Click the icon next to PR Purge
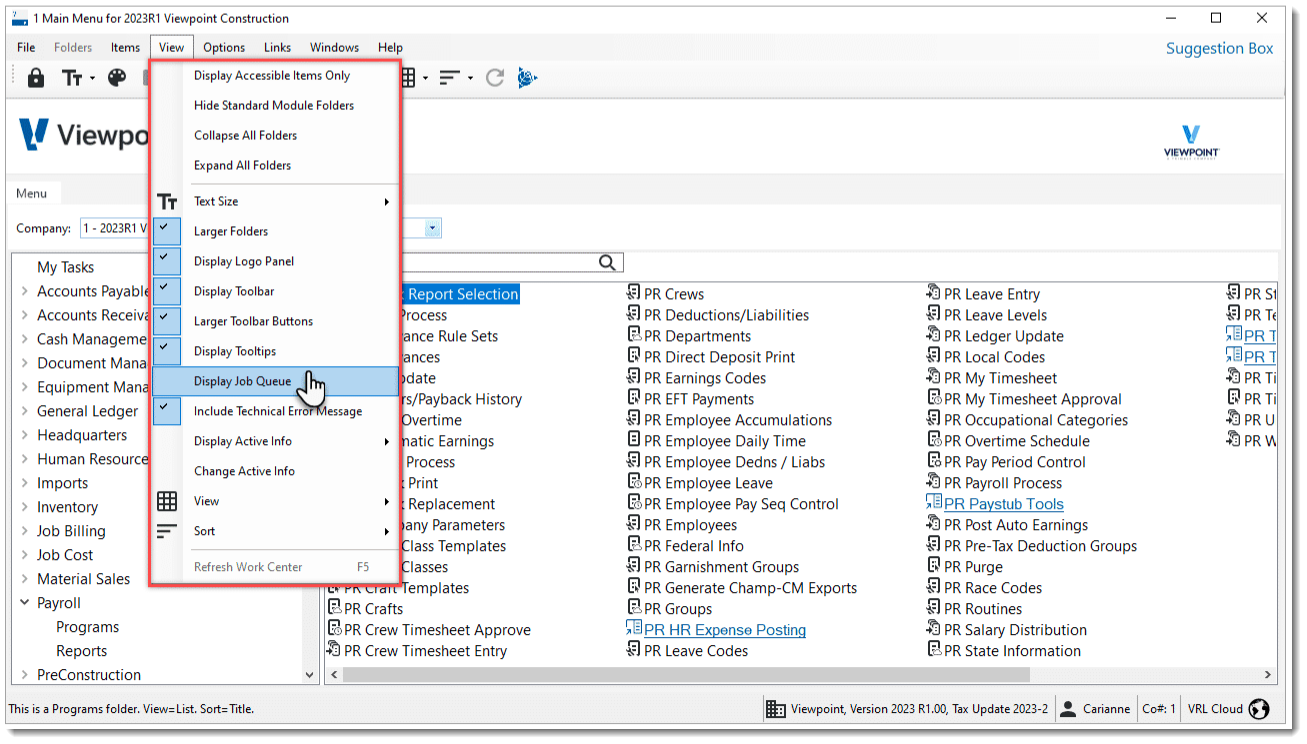The image size is (1307, 744). pyautogui.click(x=934, y=566)
